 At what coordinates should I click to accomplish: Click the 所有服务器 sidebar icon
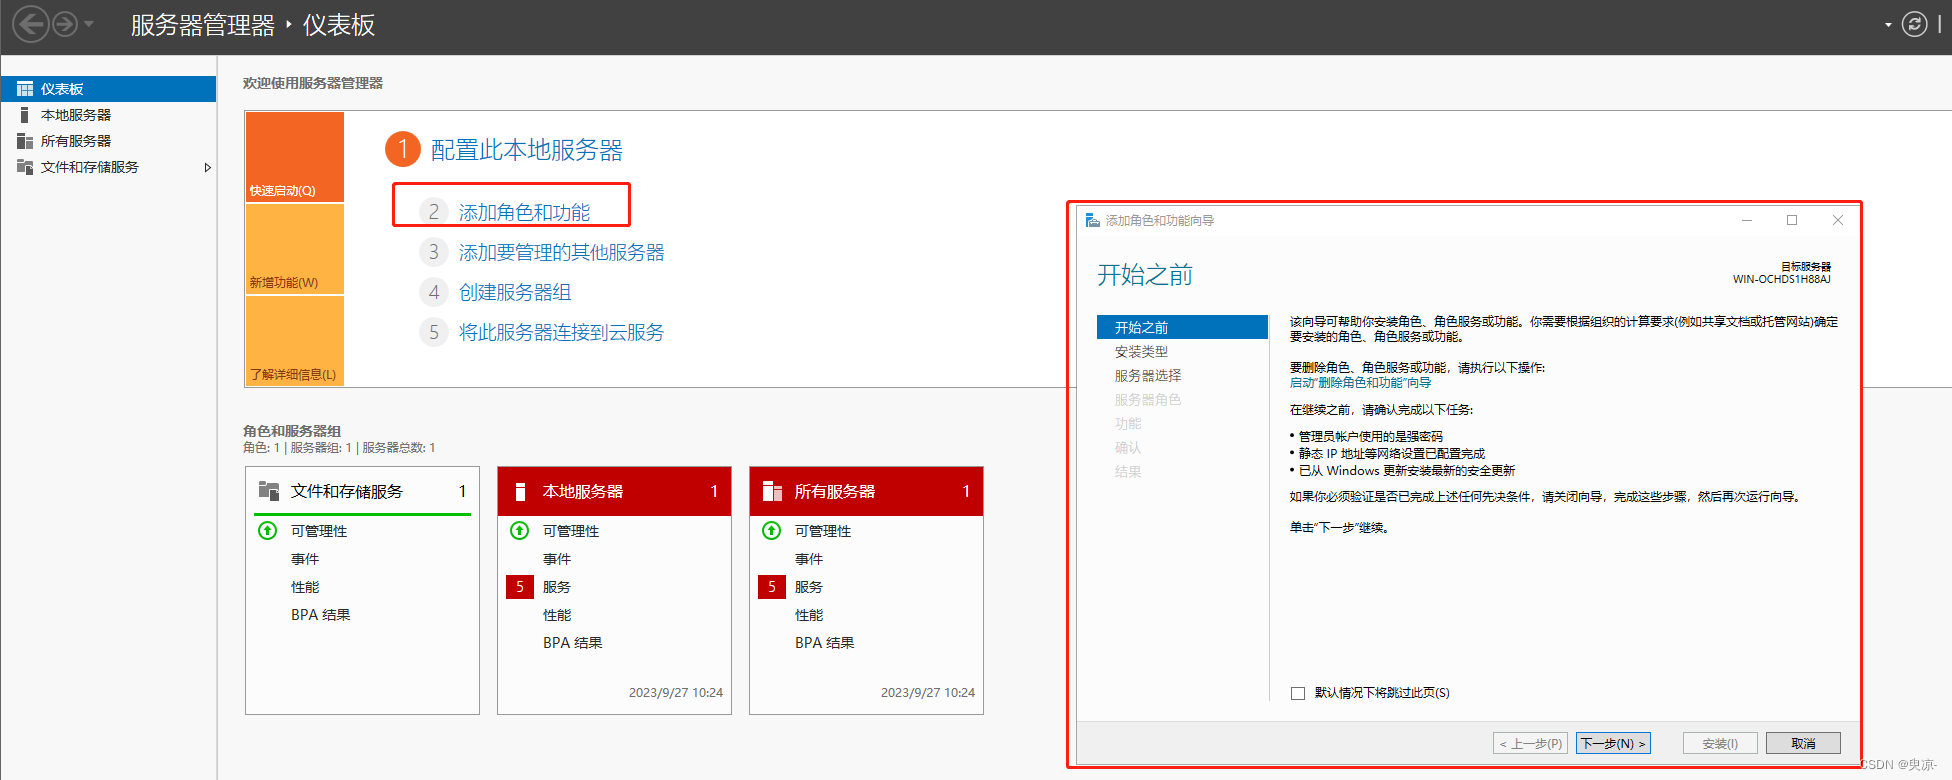(25, 141)
